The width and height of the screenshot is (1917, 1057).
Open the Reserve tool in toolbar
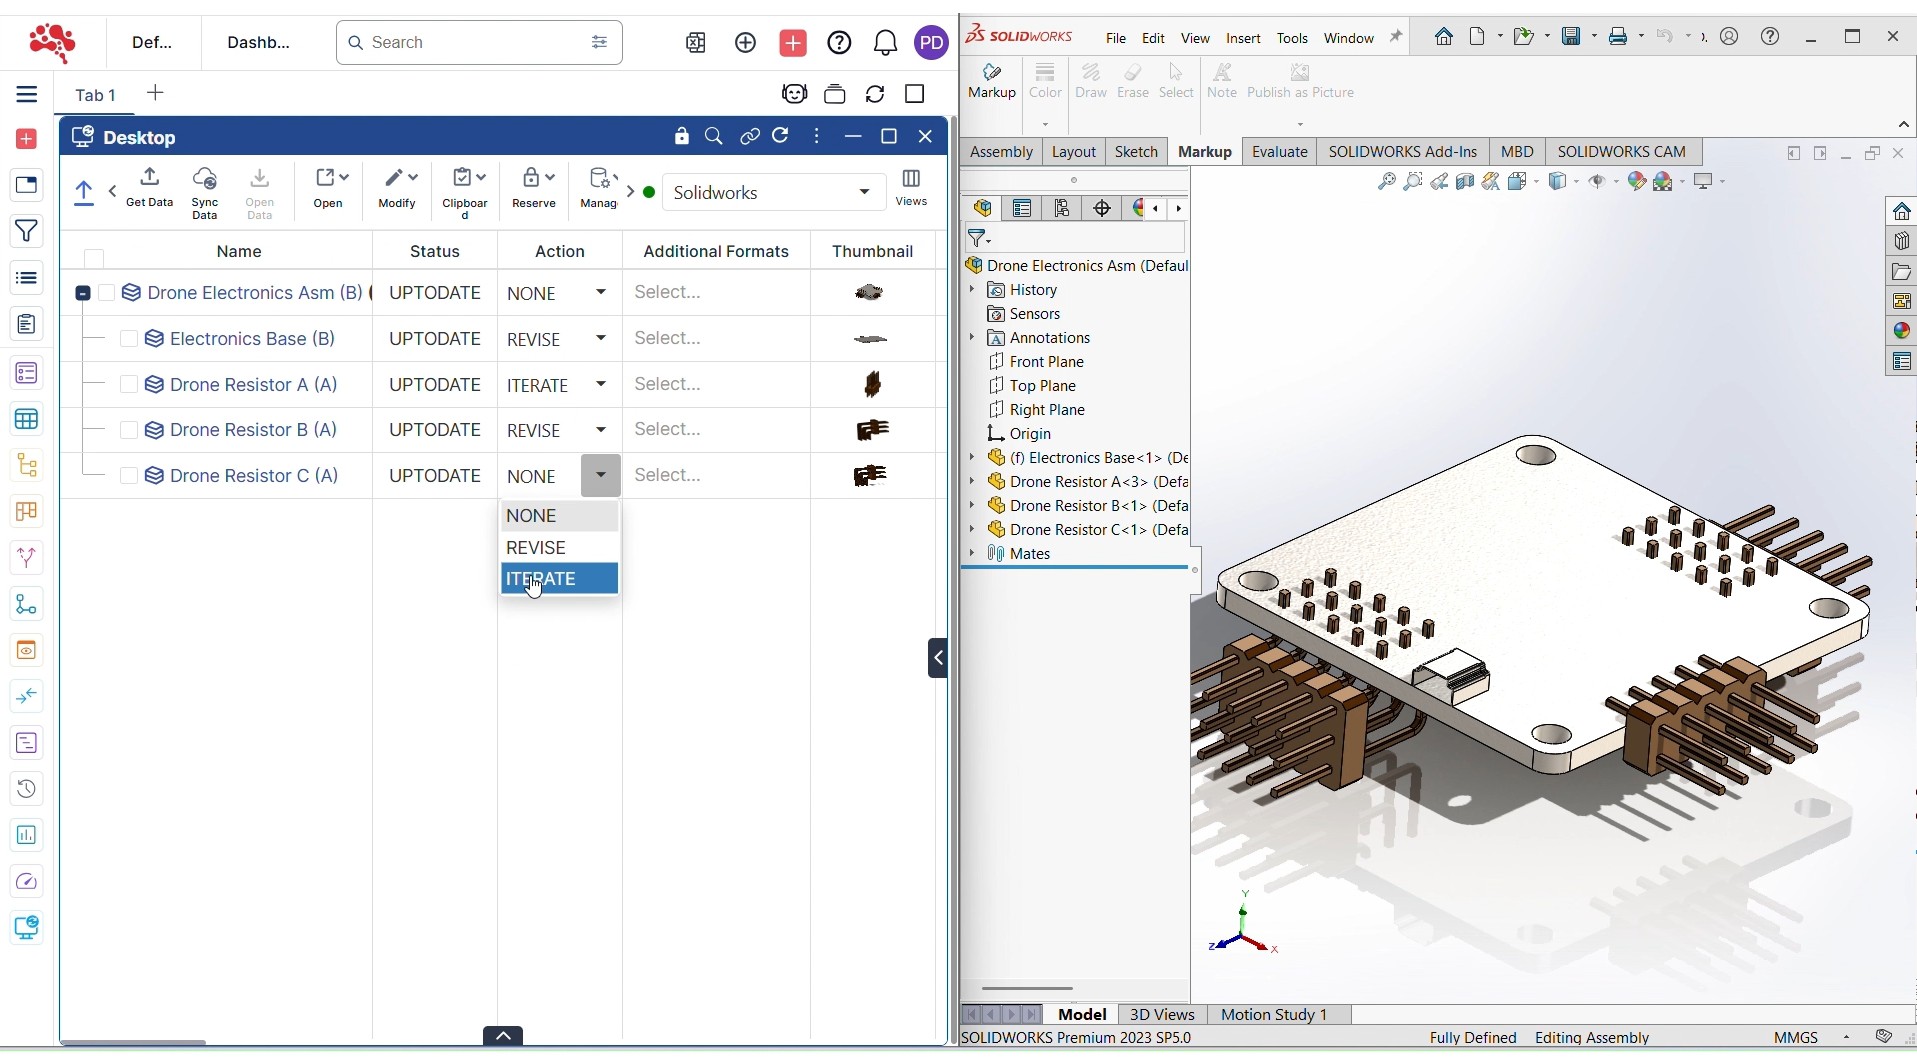(x=534, y=187)
